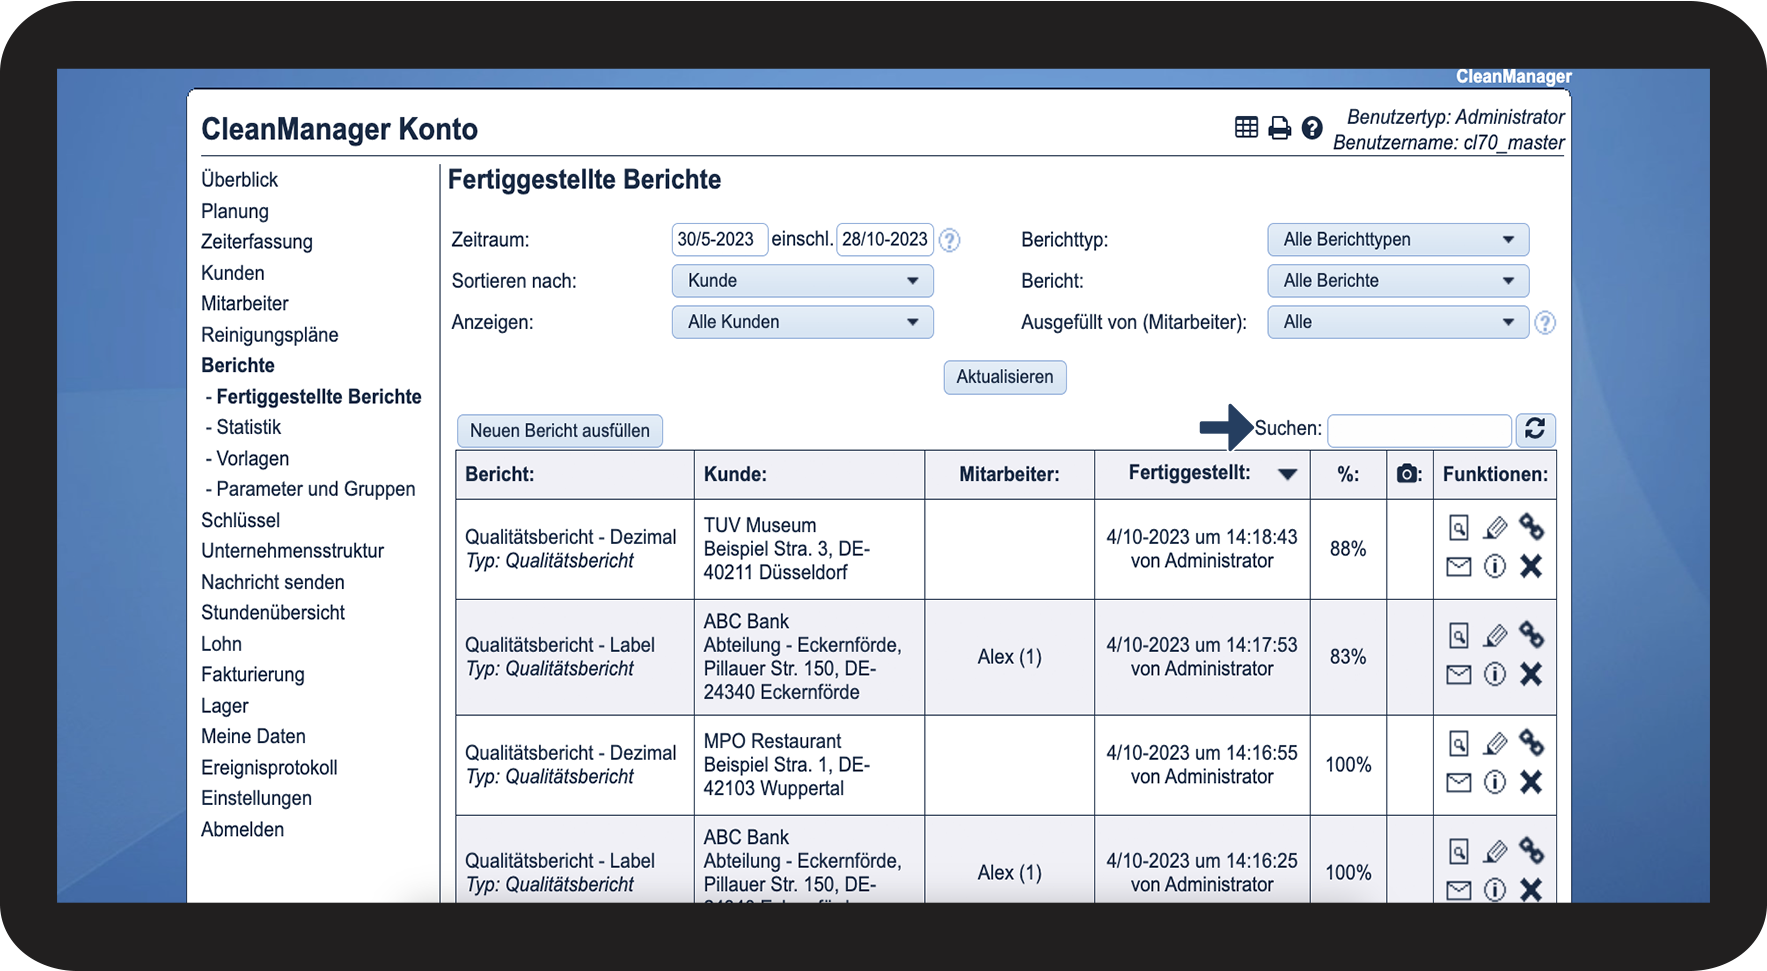Open Lager in the sidebar

point(224,706)
